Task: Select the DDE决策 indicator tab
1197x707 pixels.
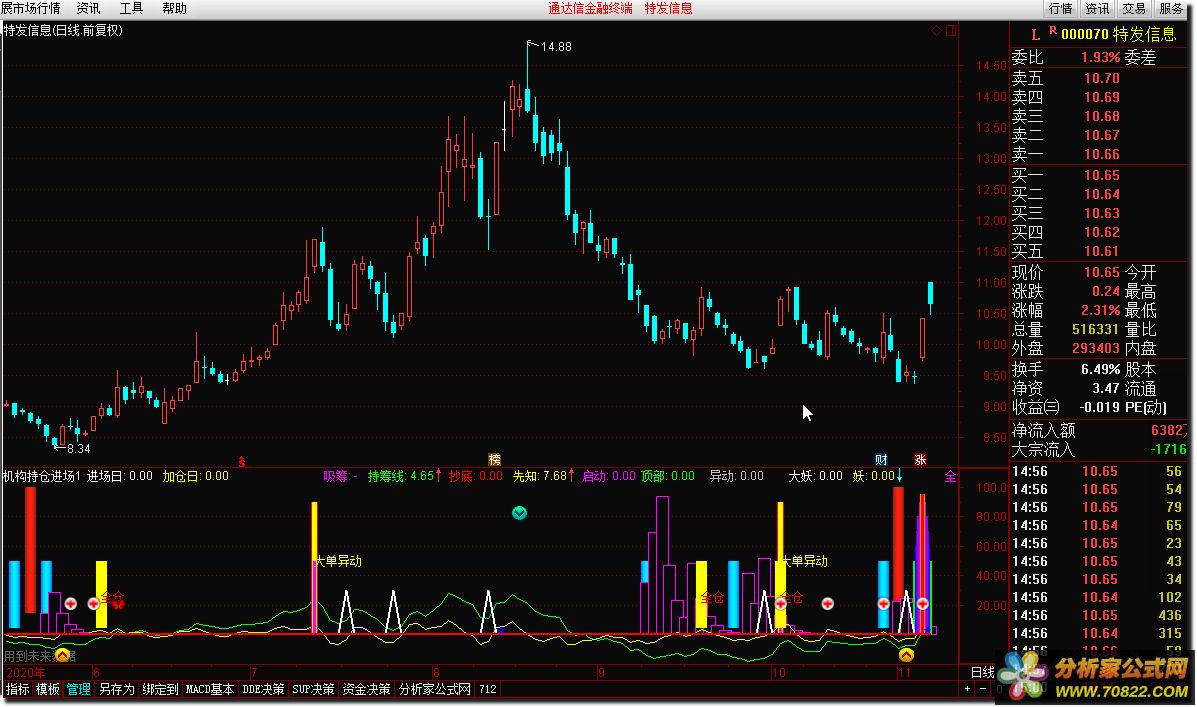Action: 263,689
